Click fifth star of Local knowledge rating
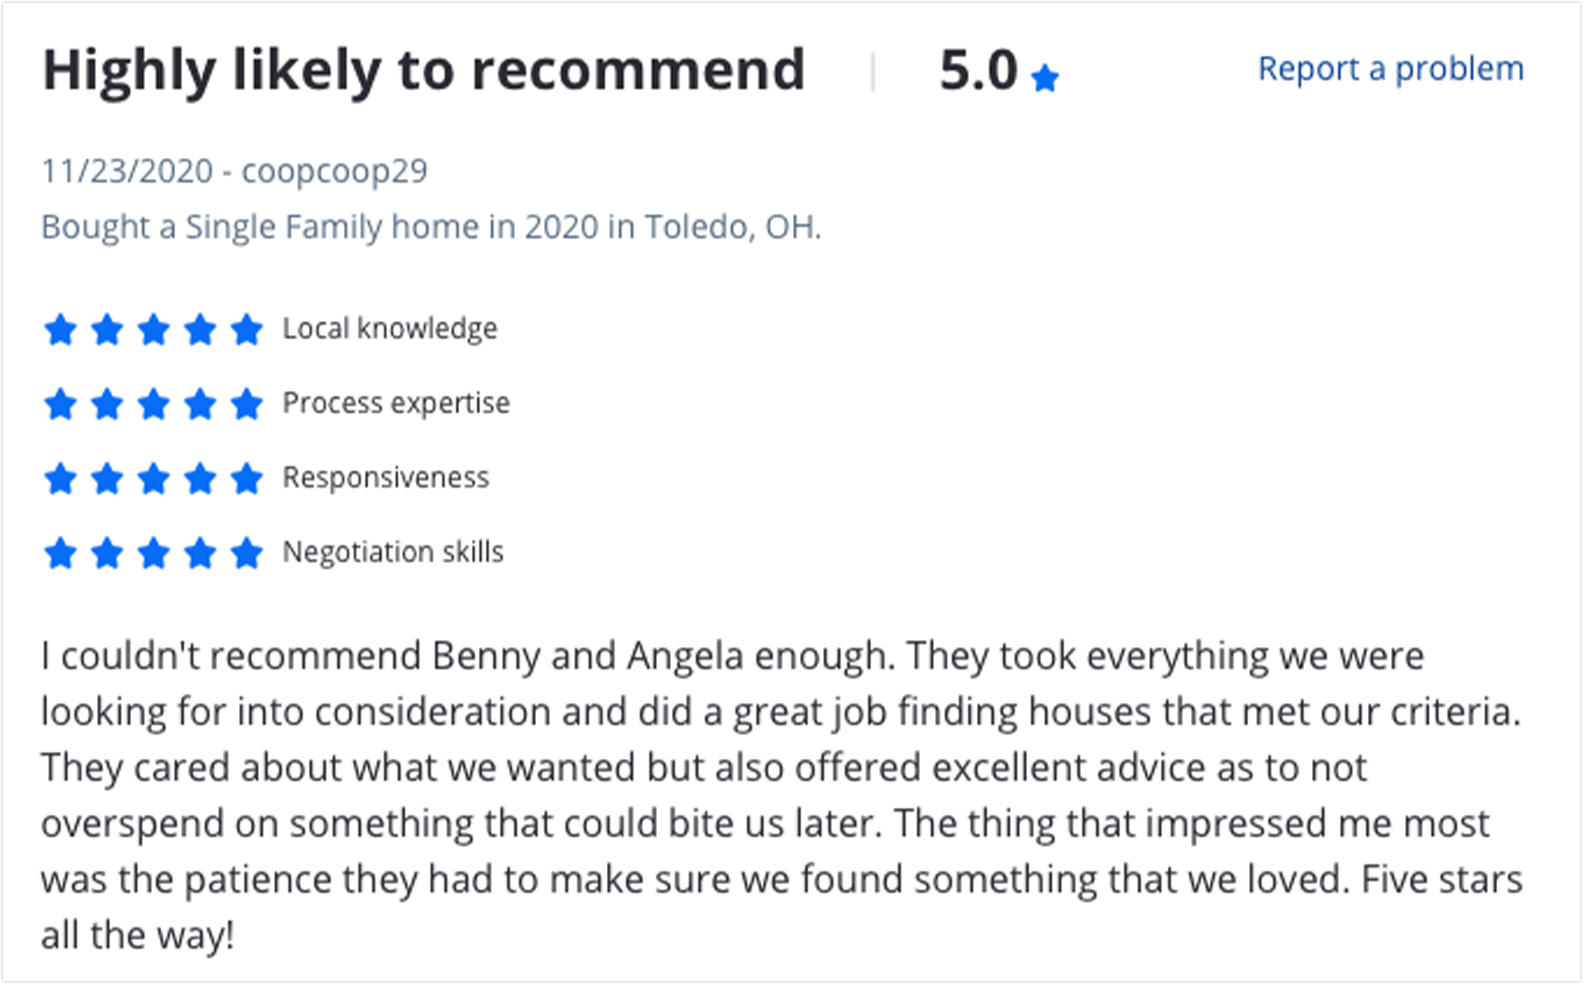 point(246,329)
